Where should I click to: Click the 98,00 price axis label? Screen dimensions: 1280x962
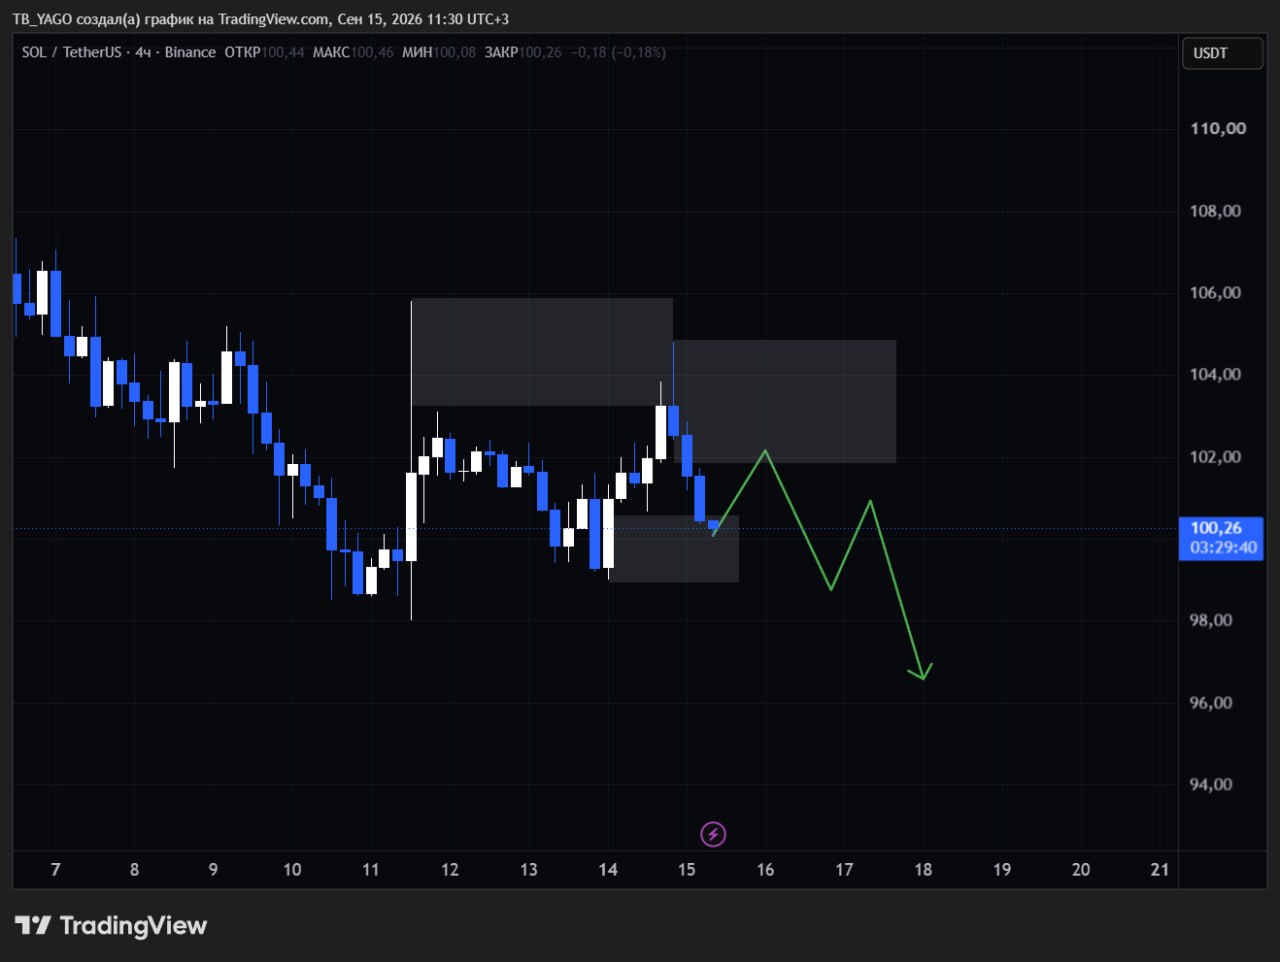(x=1211, y=620)
